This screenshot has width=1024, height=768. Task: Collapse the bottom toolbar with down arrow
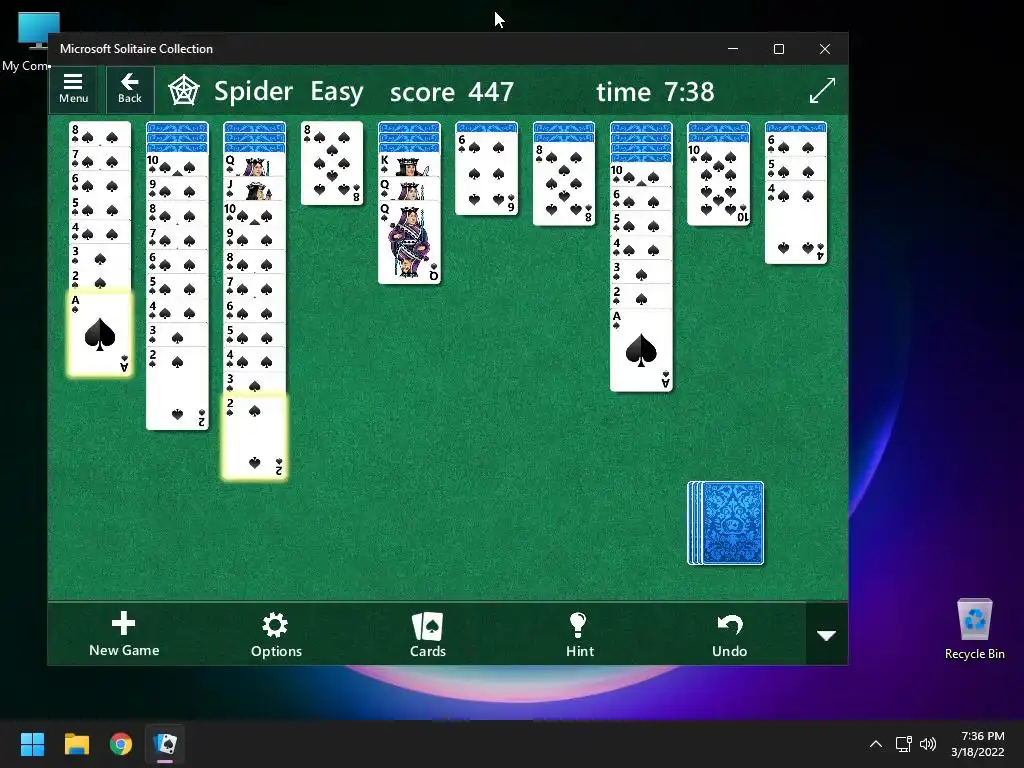pyautogui.click(x=827, y=635)
